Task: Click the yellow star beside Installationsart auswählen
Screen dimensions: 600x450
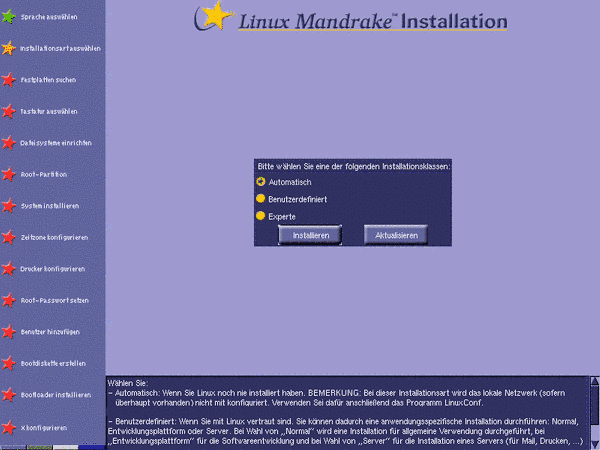Action: pos(8,48)
